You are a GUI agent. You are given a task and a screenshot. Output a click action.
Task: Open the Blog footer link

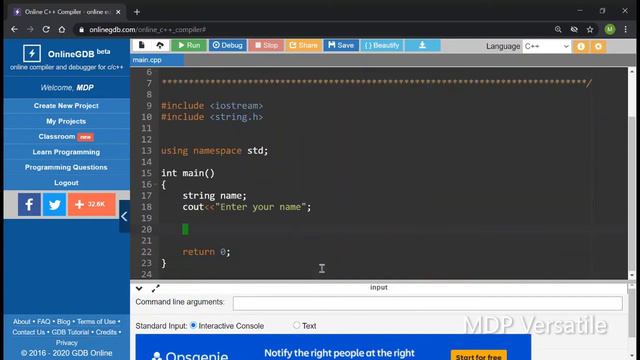[63, 322]
